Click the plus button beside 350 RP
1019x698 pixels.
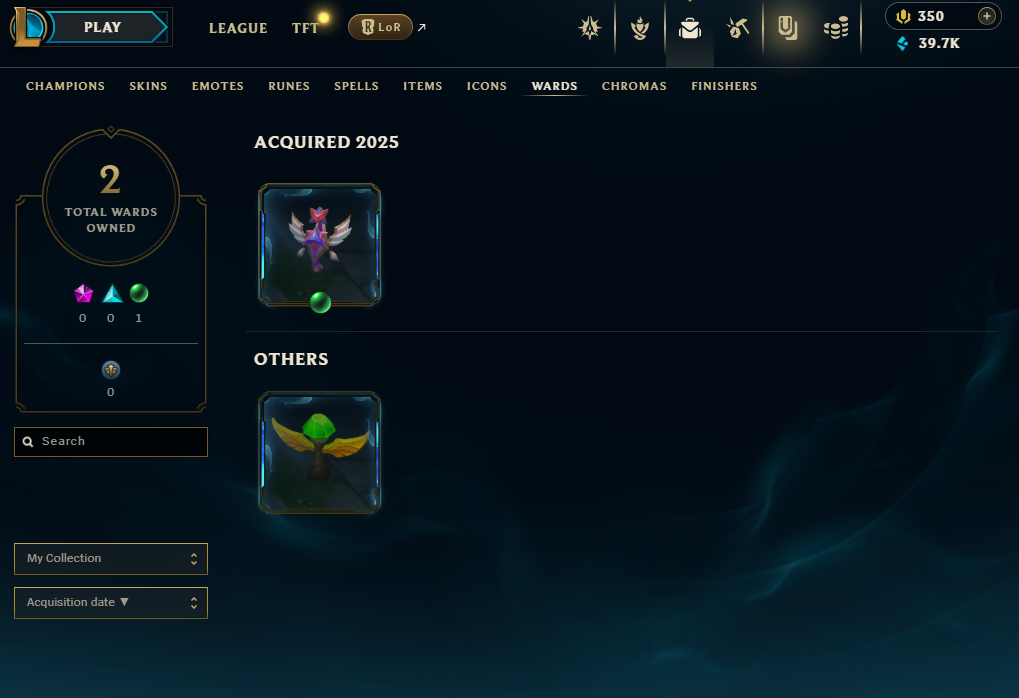(x=986, y=16)
